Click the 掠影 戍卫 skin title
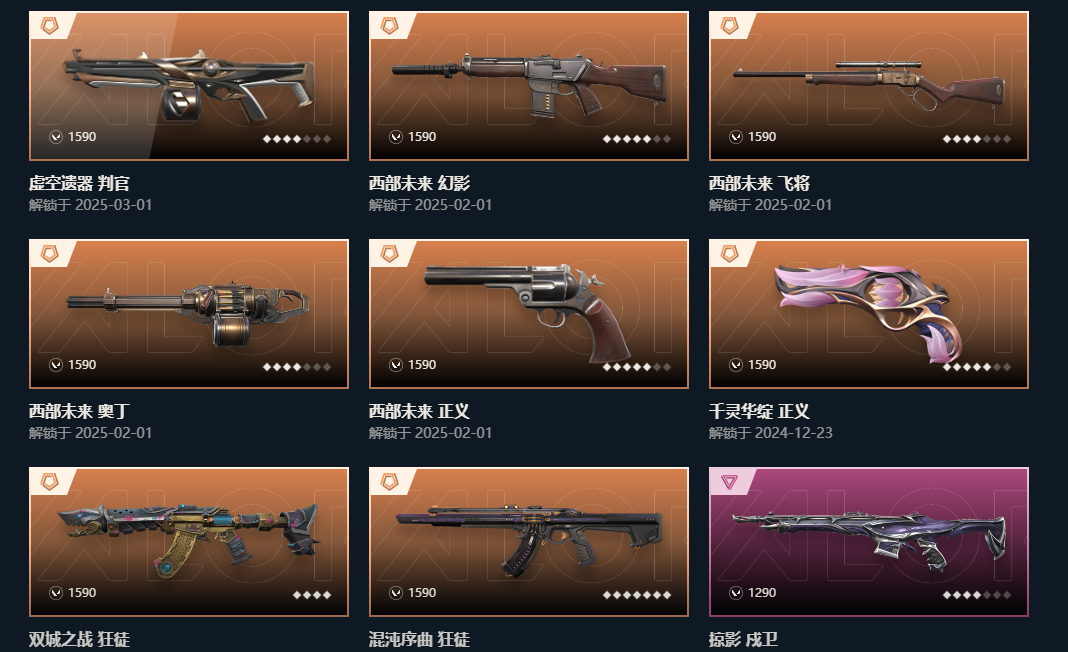 [742, 639]
